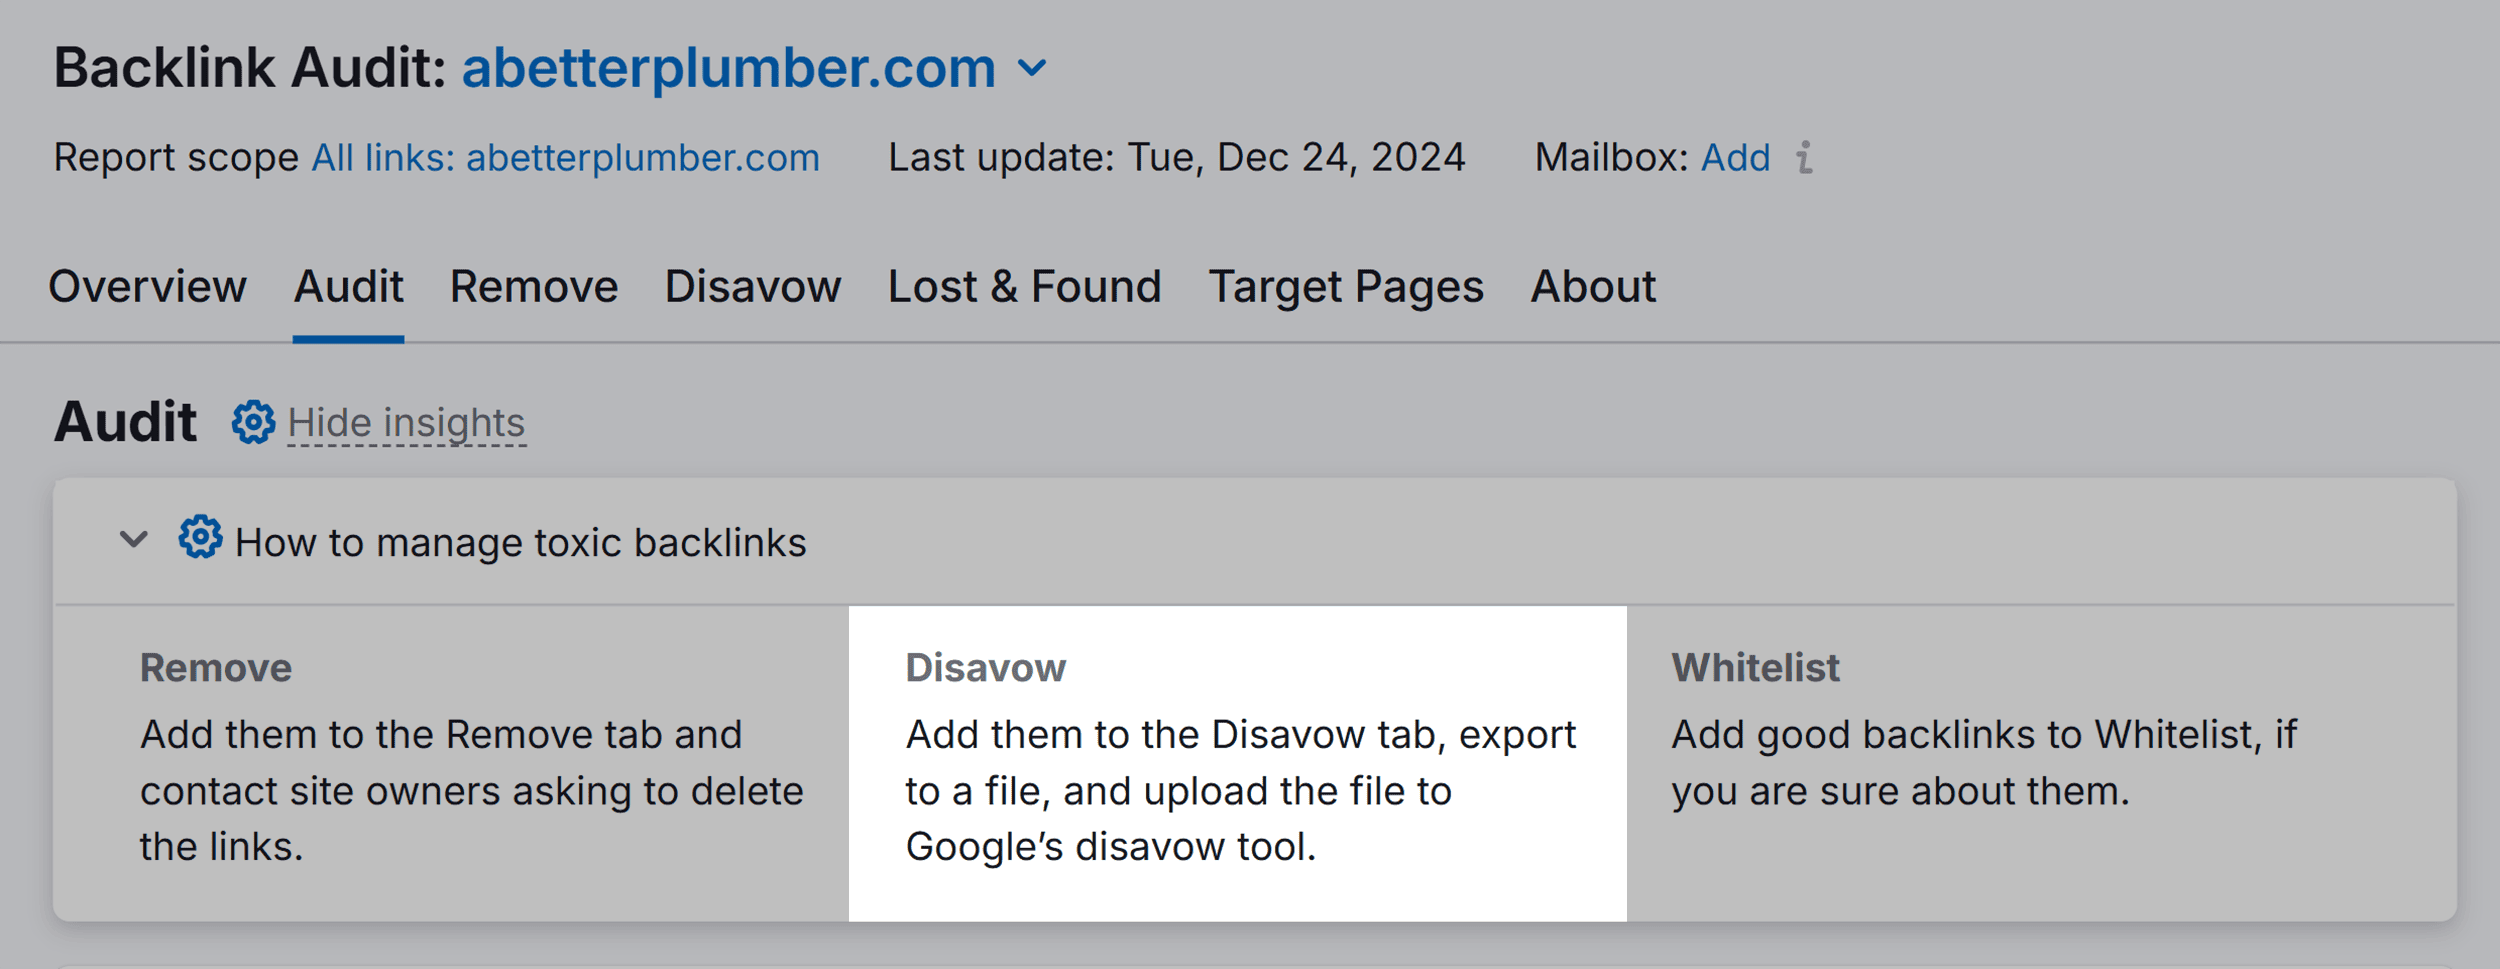Click the Last update date text
This screenshot has width=2500, height=969.
1178,157
